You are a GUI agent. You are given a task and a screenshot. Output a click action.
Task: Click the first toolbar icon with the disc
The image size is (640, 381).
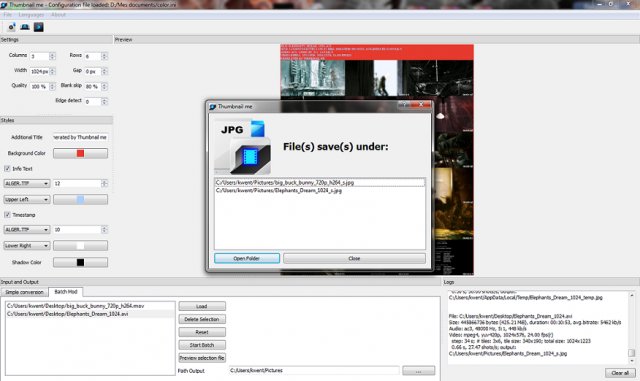(11, 27)
